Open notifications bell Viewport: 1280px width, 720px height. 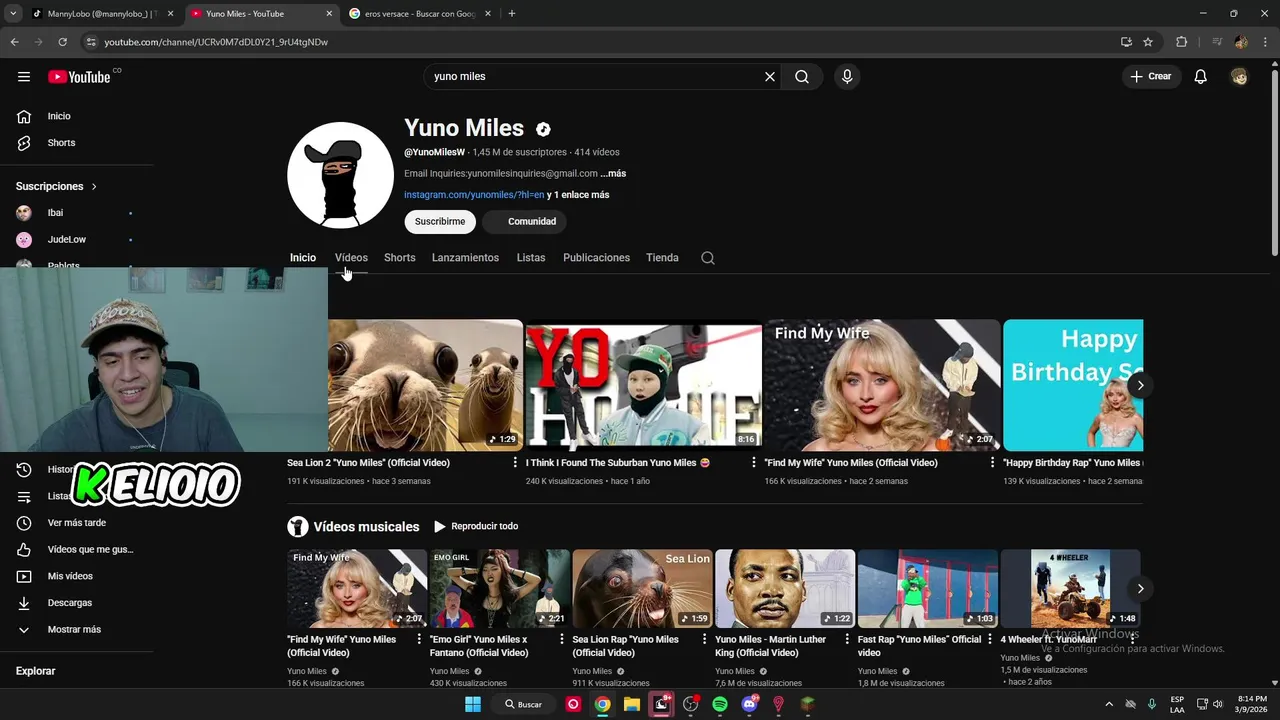pos(1201,77)
